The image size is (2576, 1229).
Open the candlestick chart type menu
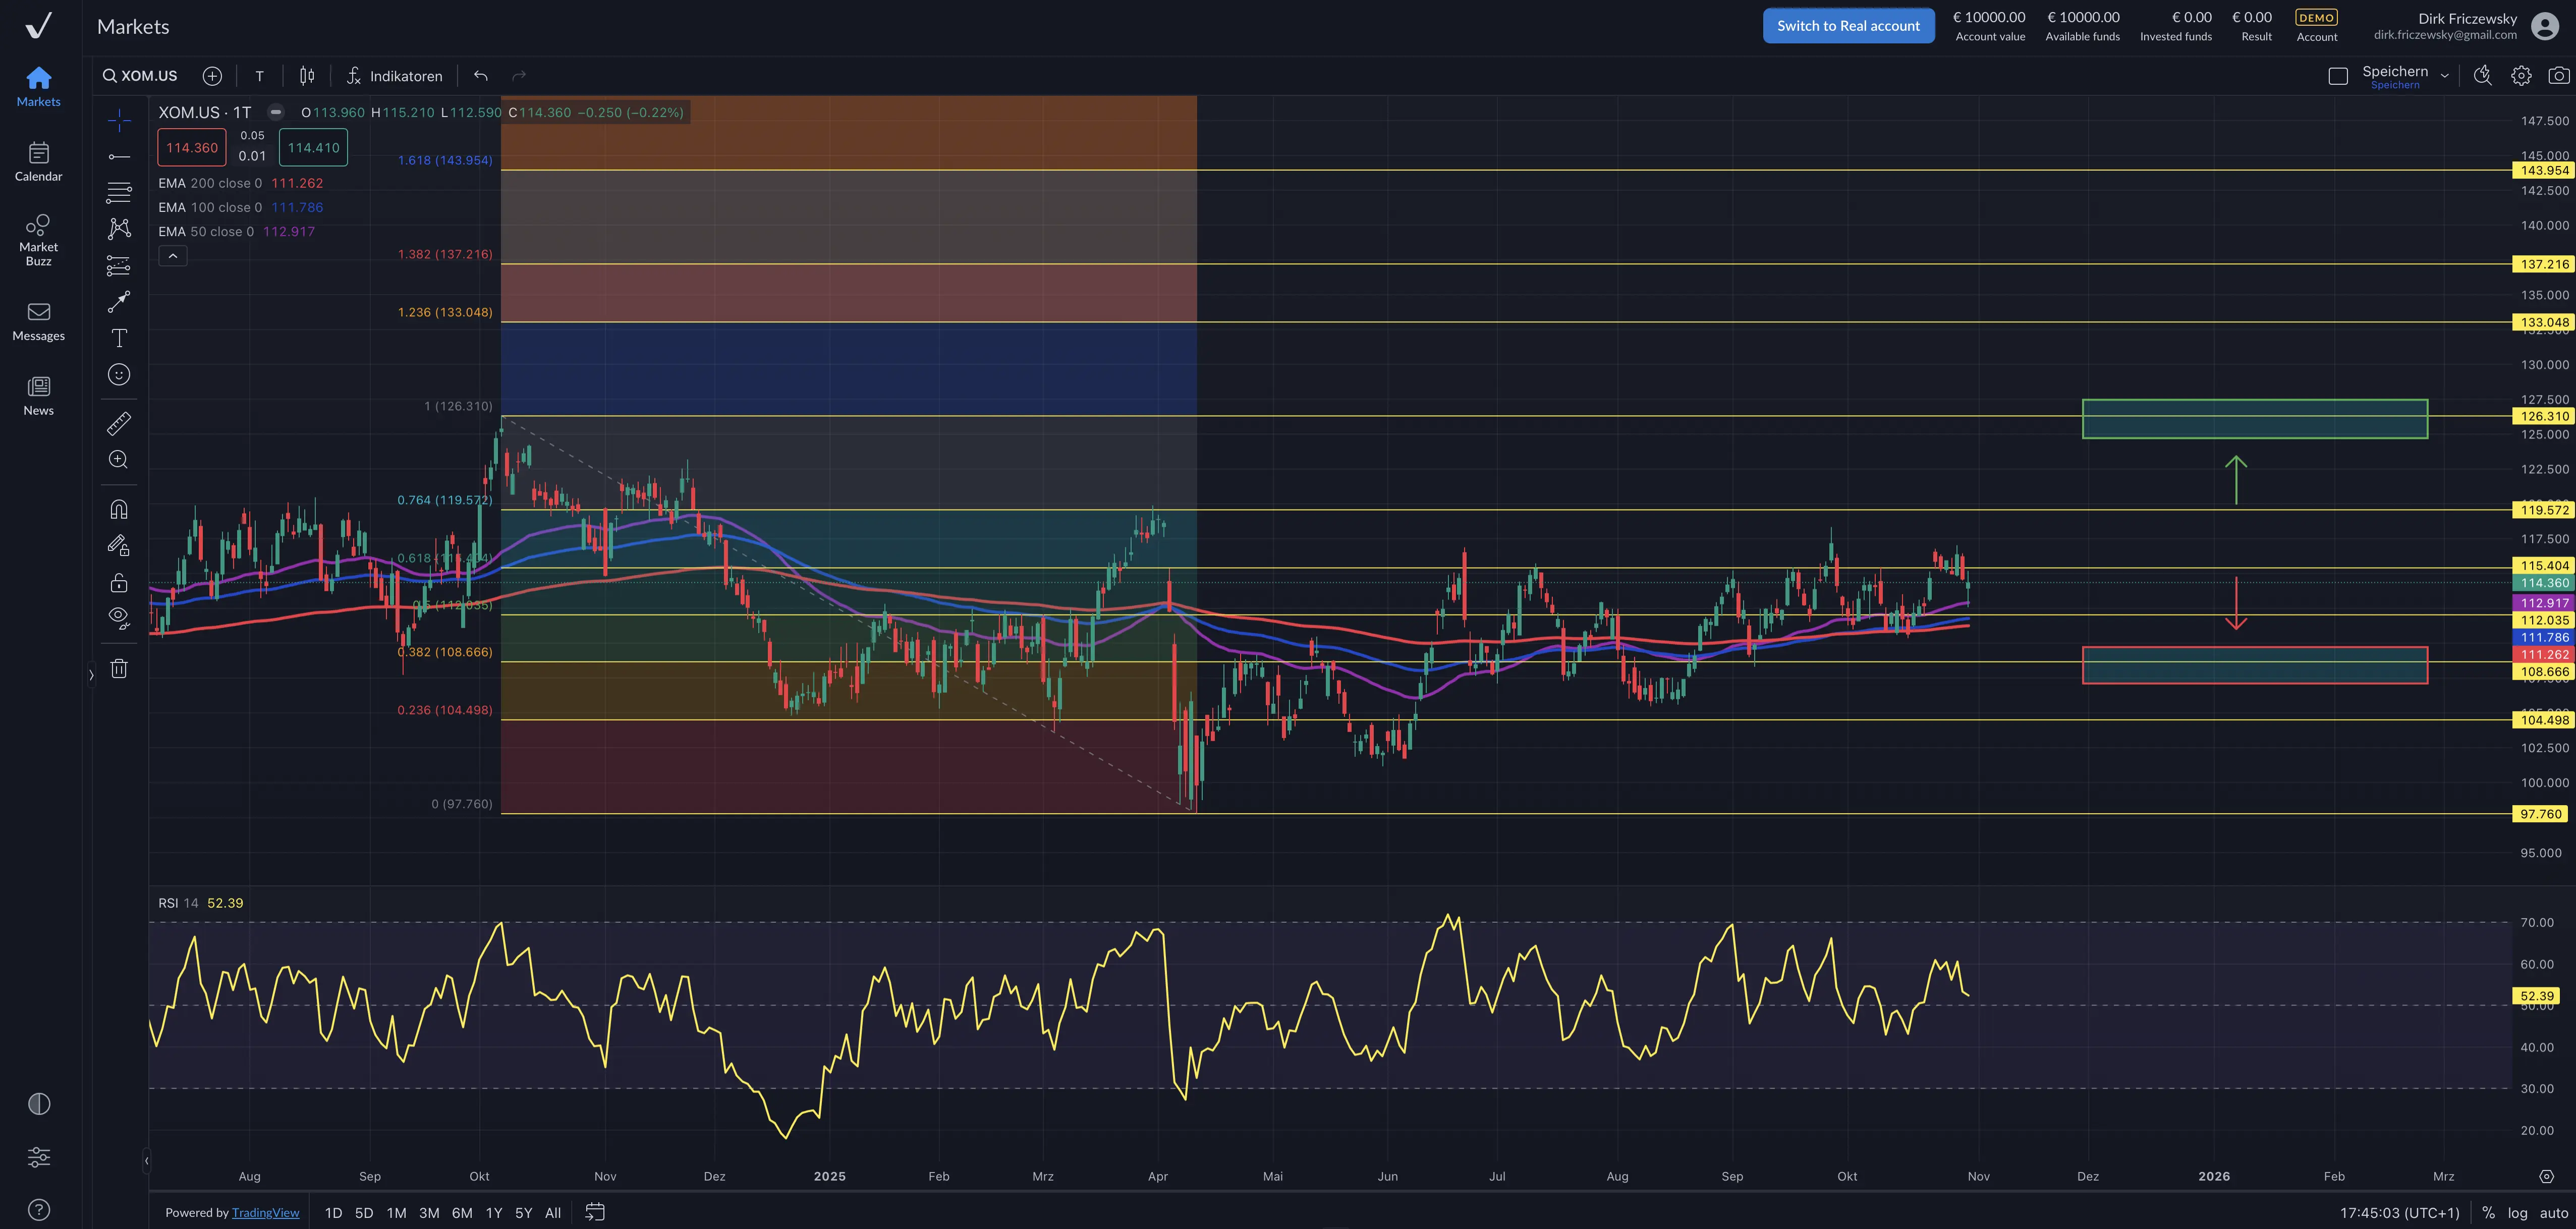pyautogui.click(x=307, y=76)
